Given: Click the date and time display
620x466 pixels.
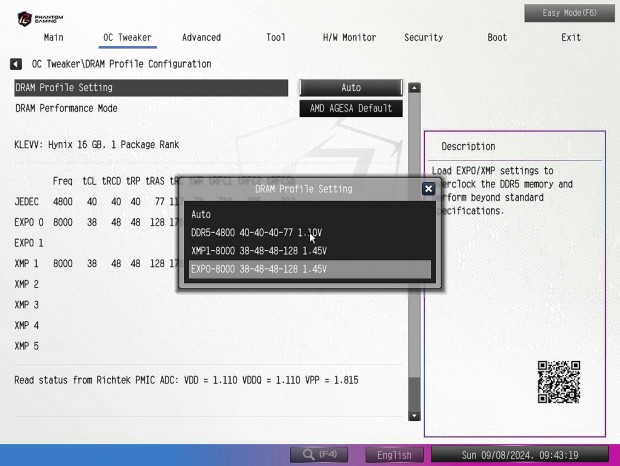Looking at the screenshot, I should (522, 455).
